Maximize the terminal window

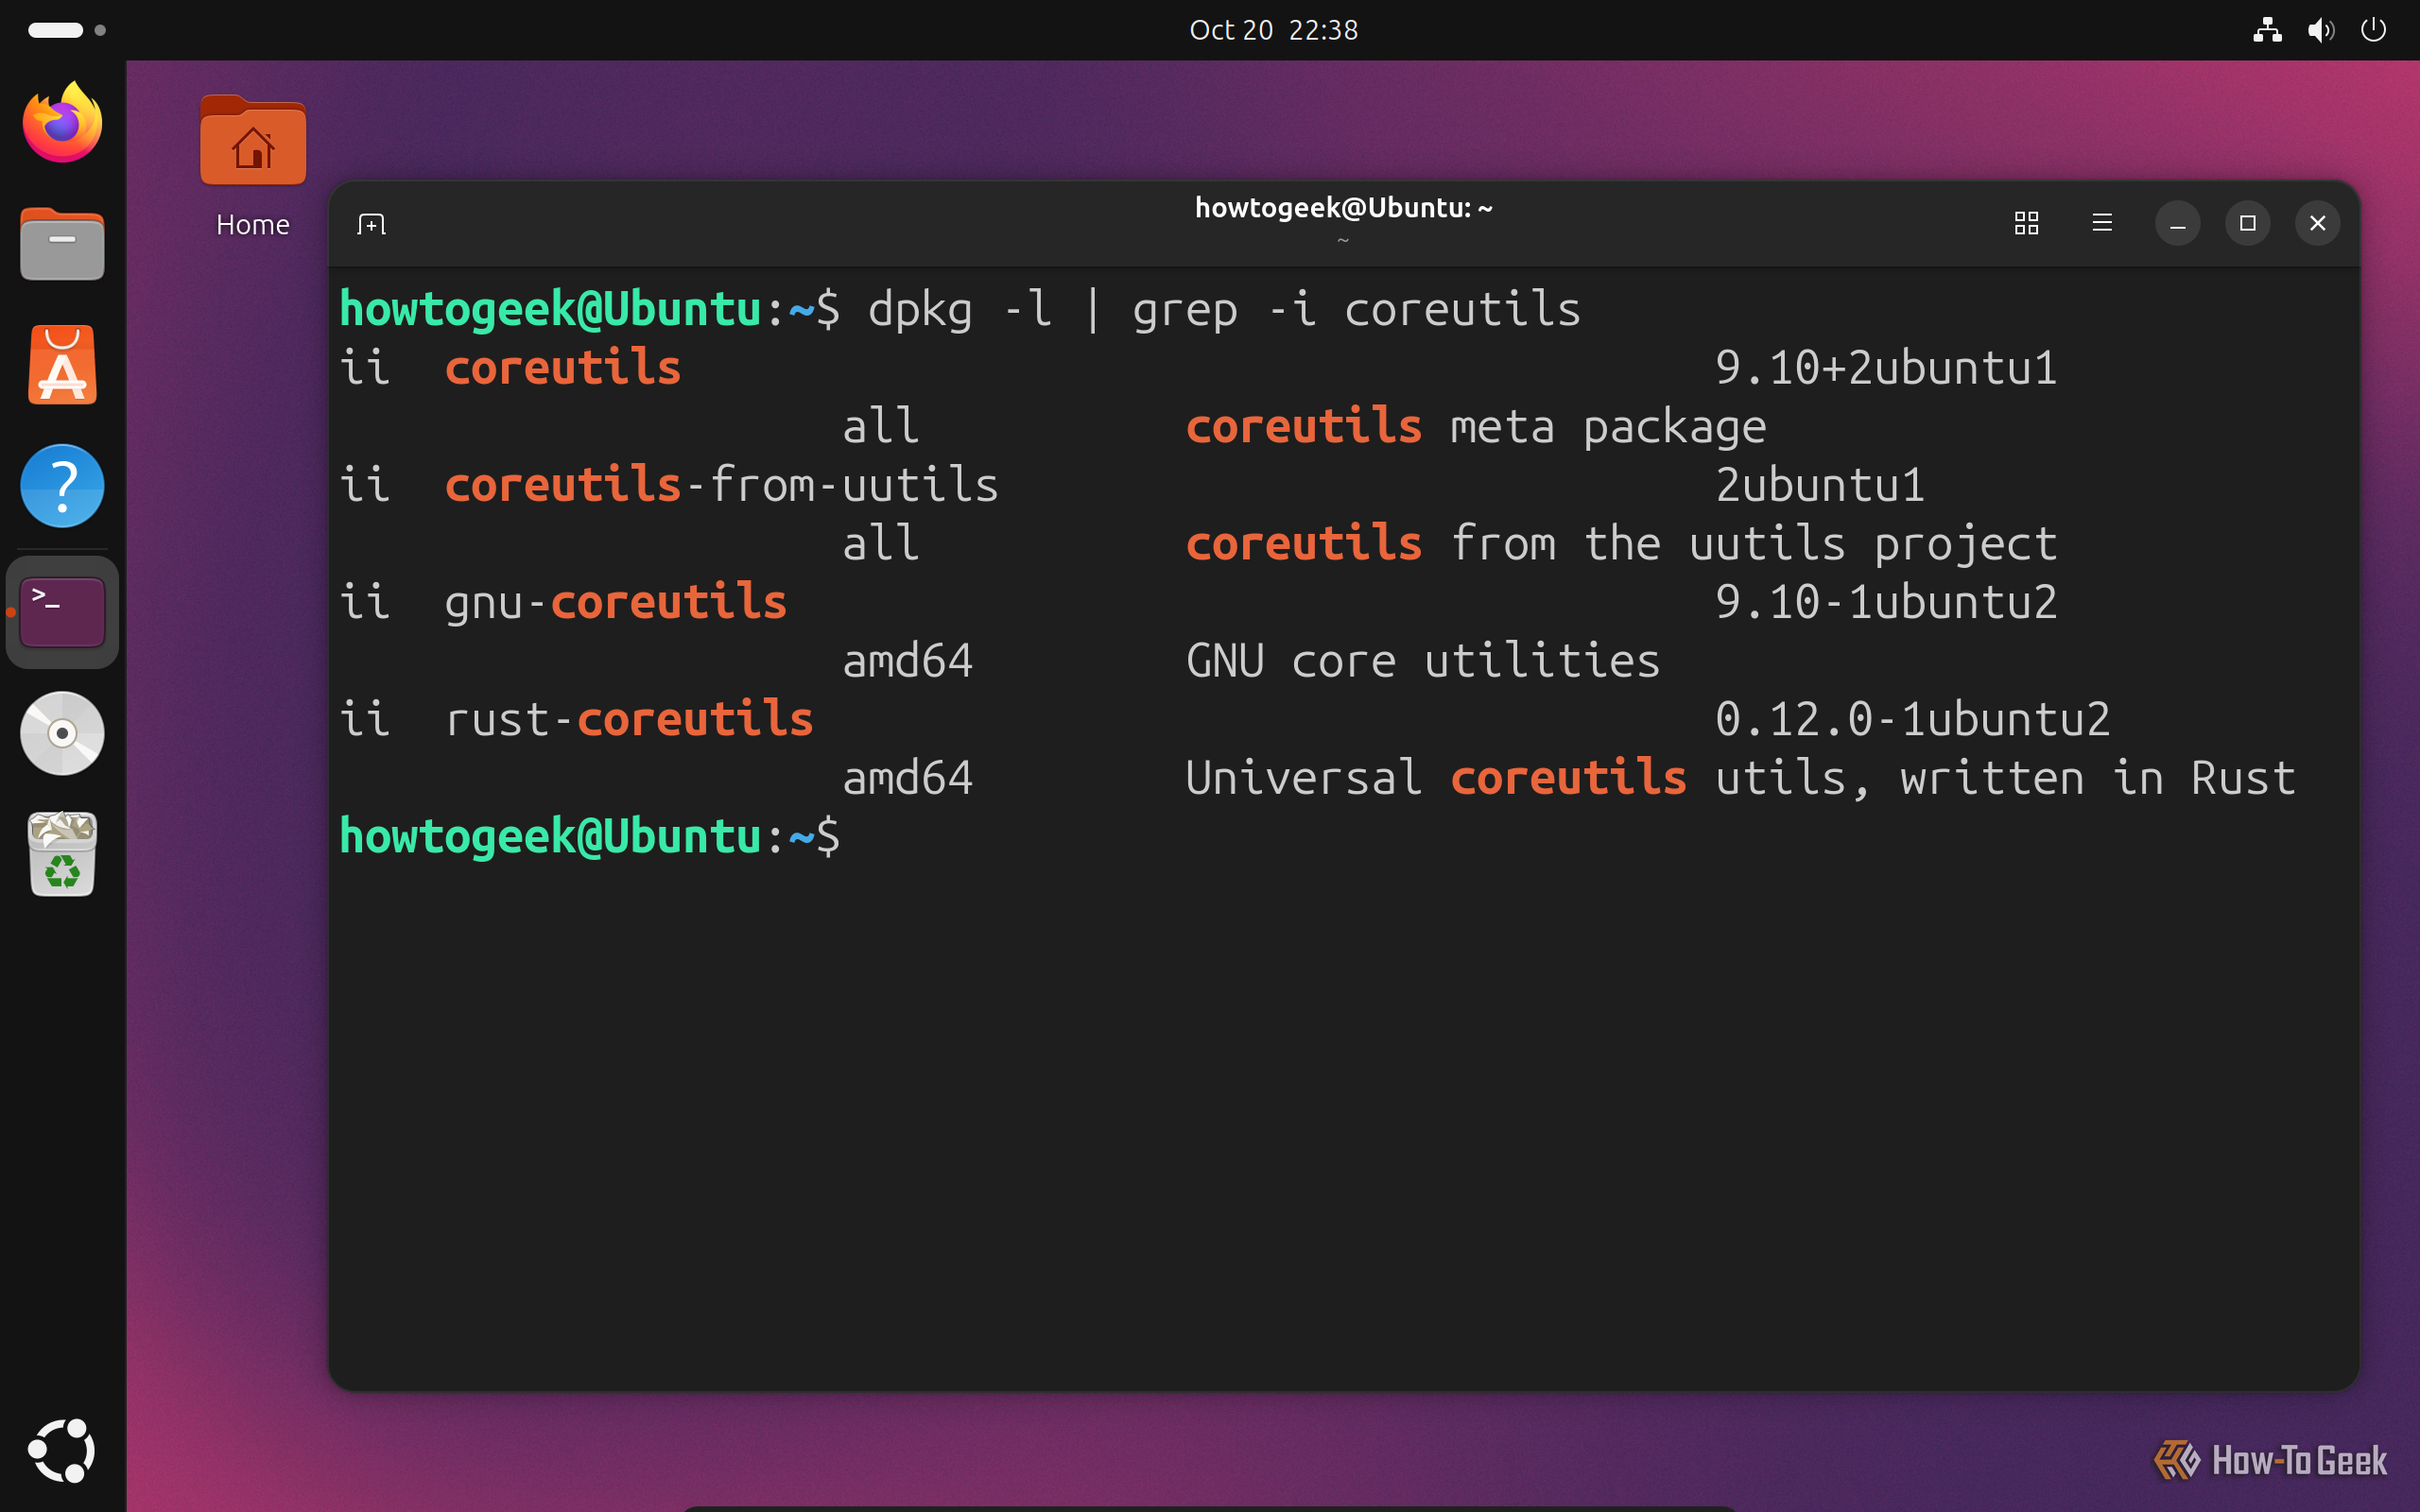coord(2247,223)
